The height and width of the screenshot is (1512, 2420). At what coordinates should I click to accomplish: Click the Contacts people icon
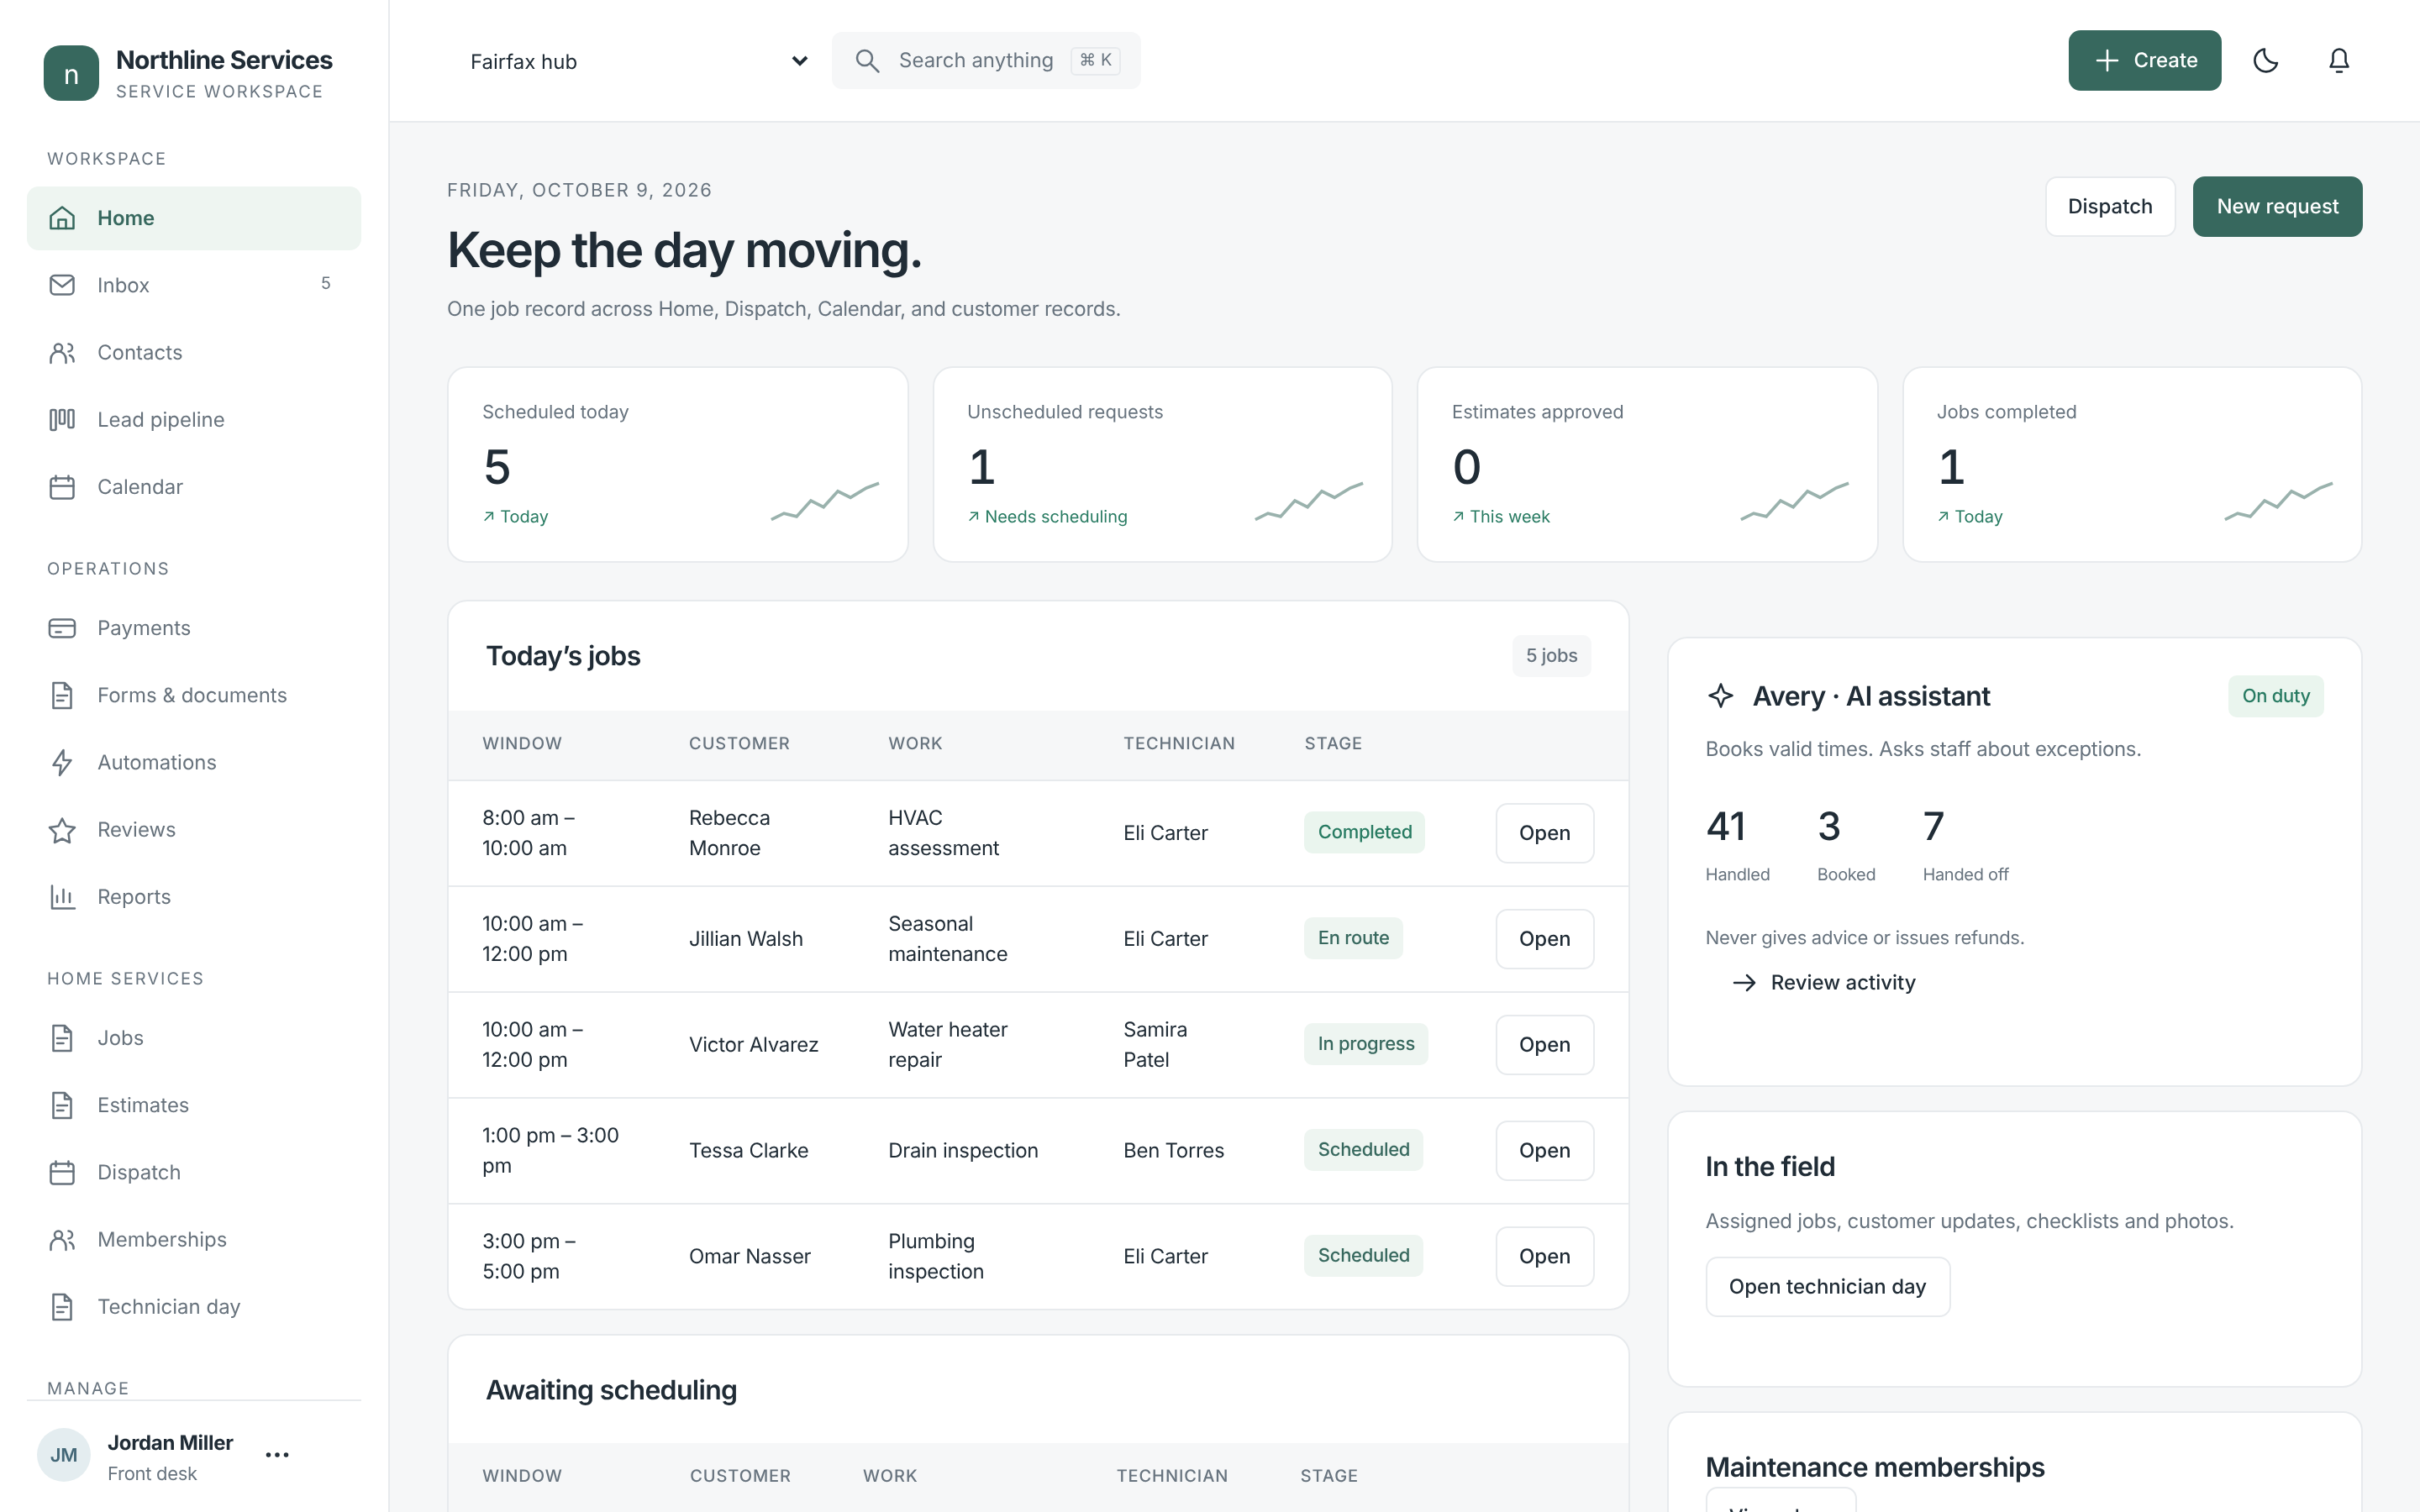tap(62, 352)
